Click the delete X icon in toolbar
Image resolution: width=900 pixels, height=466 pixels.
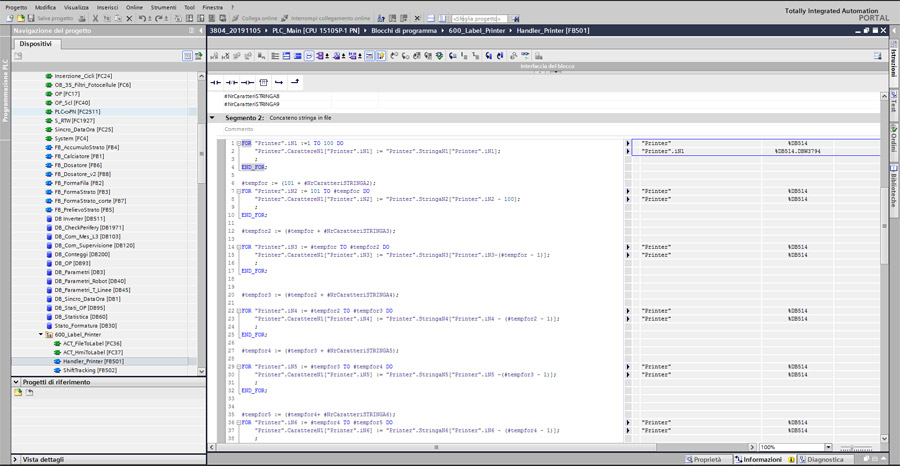click(129, 18)
